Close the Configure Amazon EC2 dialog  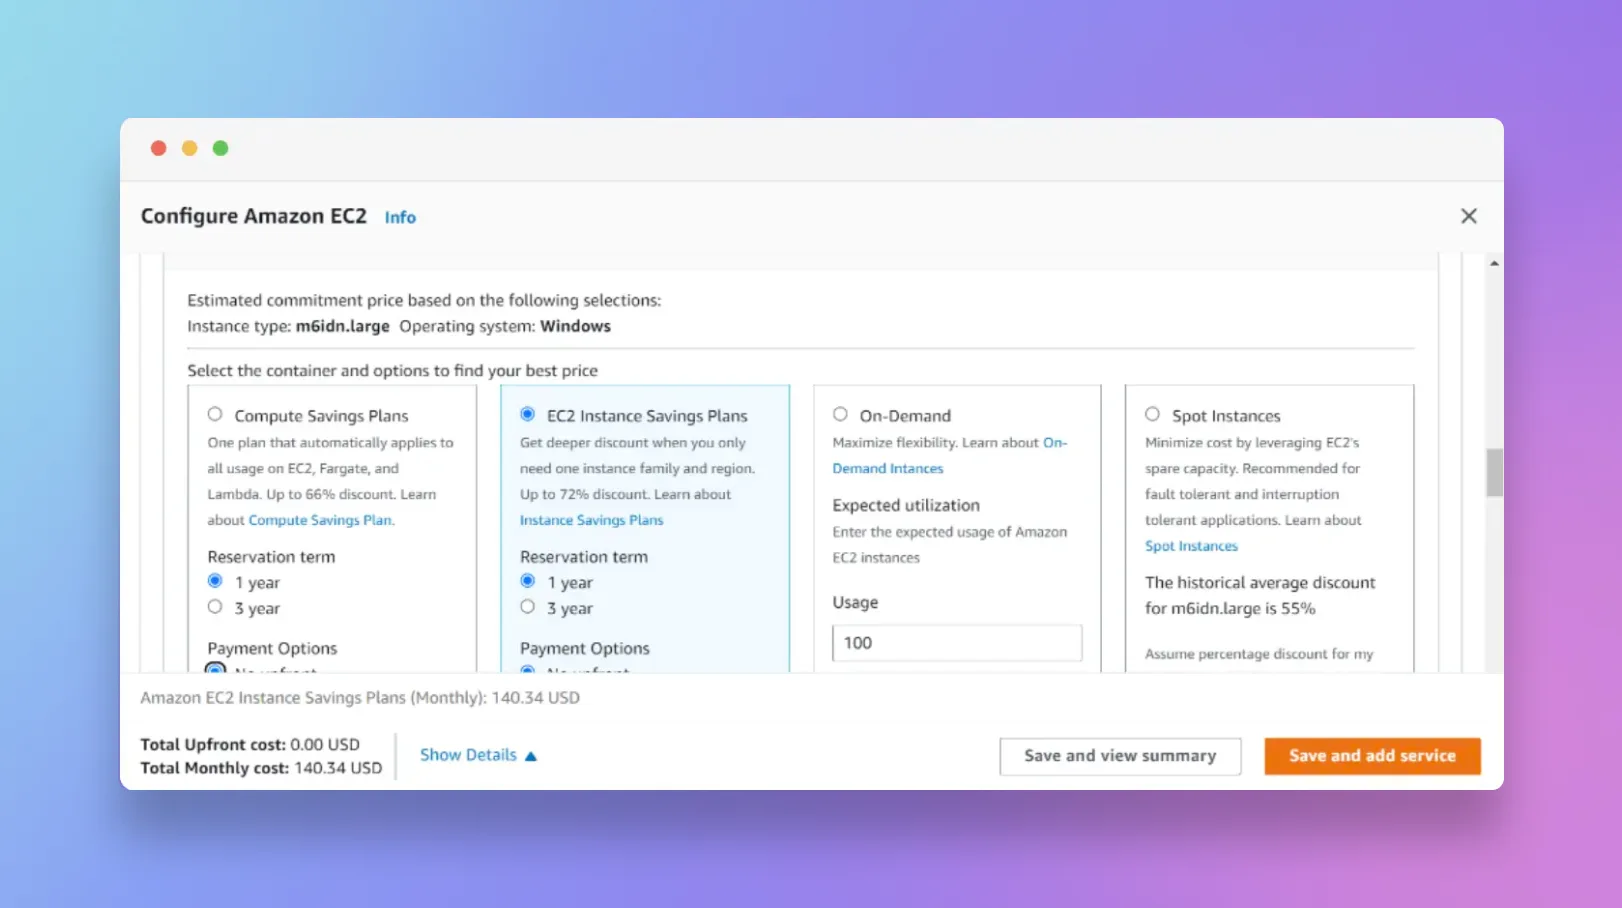pyautogui.click(x=1468, y=216)
